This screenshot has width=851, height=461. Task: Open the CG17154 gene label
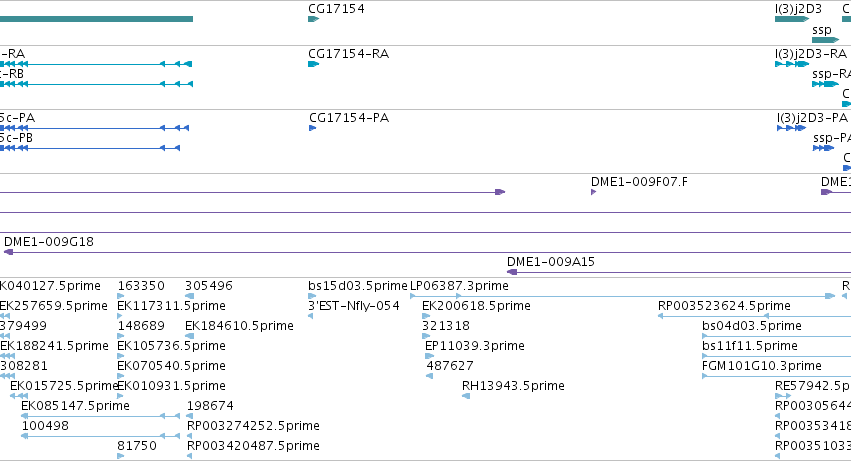[336, 9]
